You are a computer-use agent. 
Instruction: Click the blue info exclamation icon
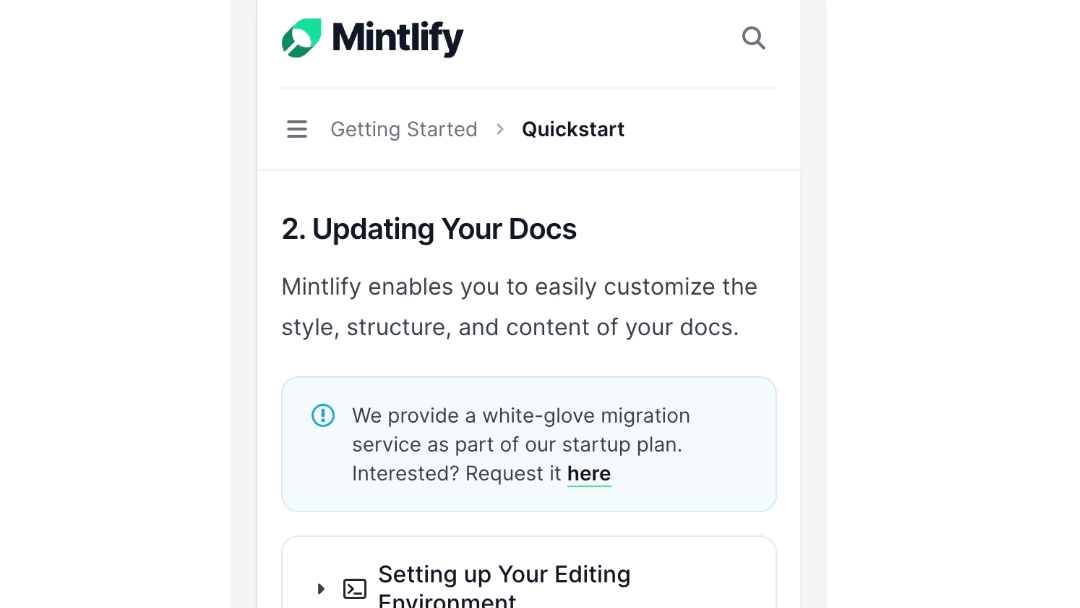pos(322,415)
